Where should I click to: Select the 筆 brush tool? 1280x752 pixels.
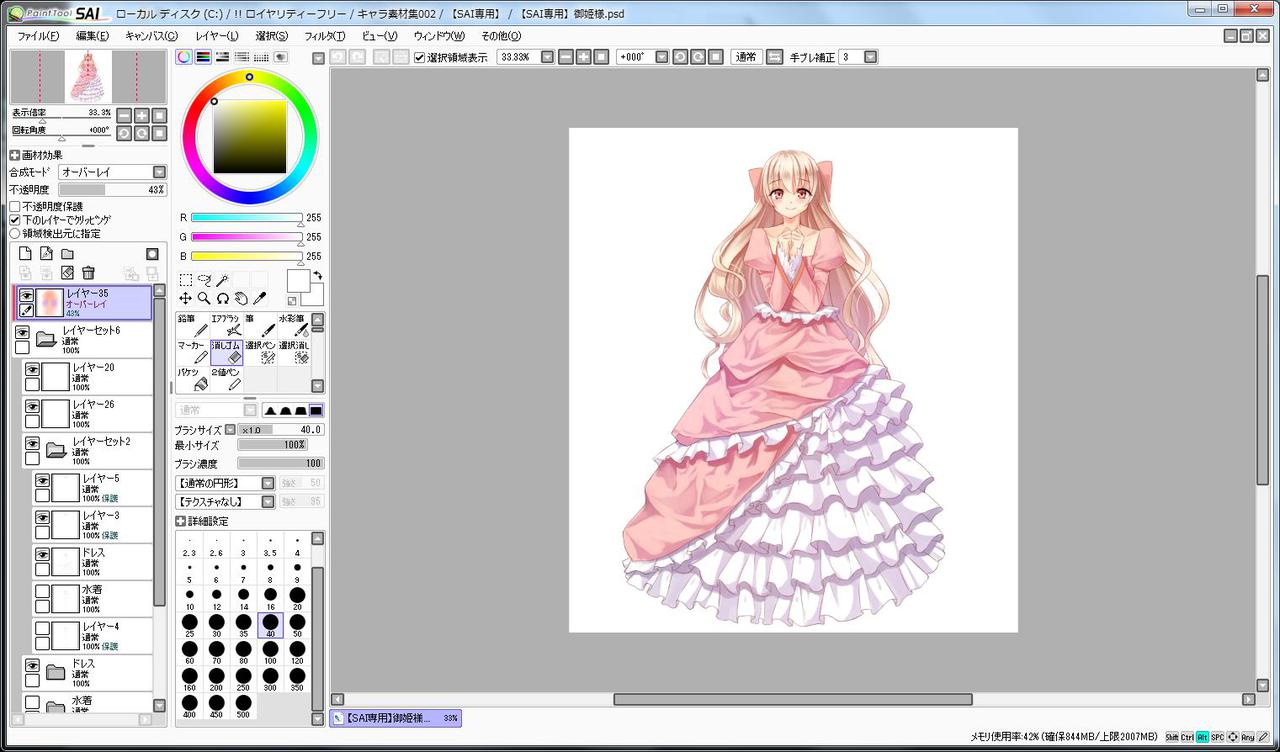pos(261,325)
